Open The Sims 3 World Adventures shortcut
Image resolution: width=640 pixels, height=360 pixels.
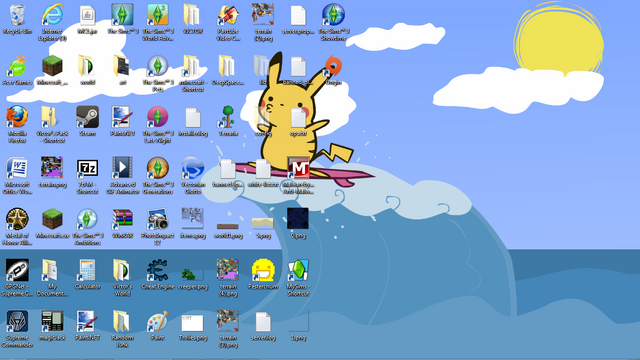click(x=158, y=15)
